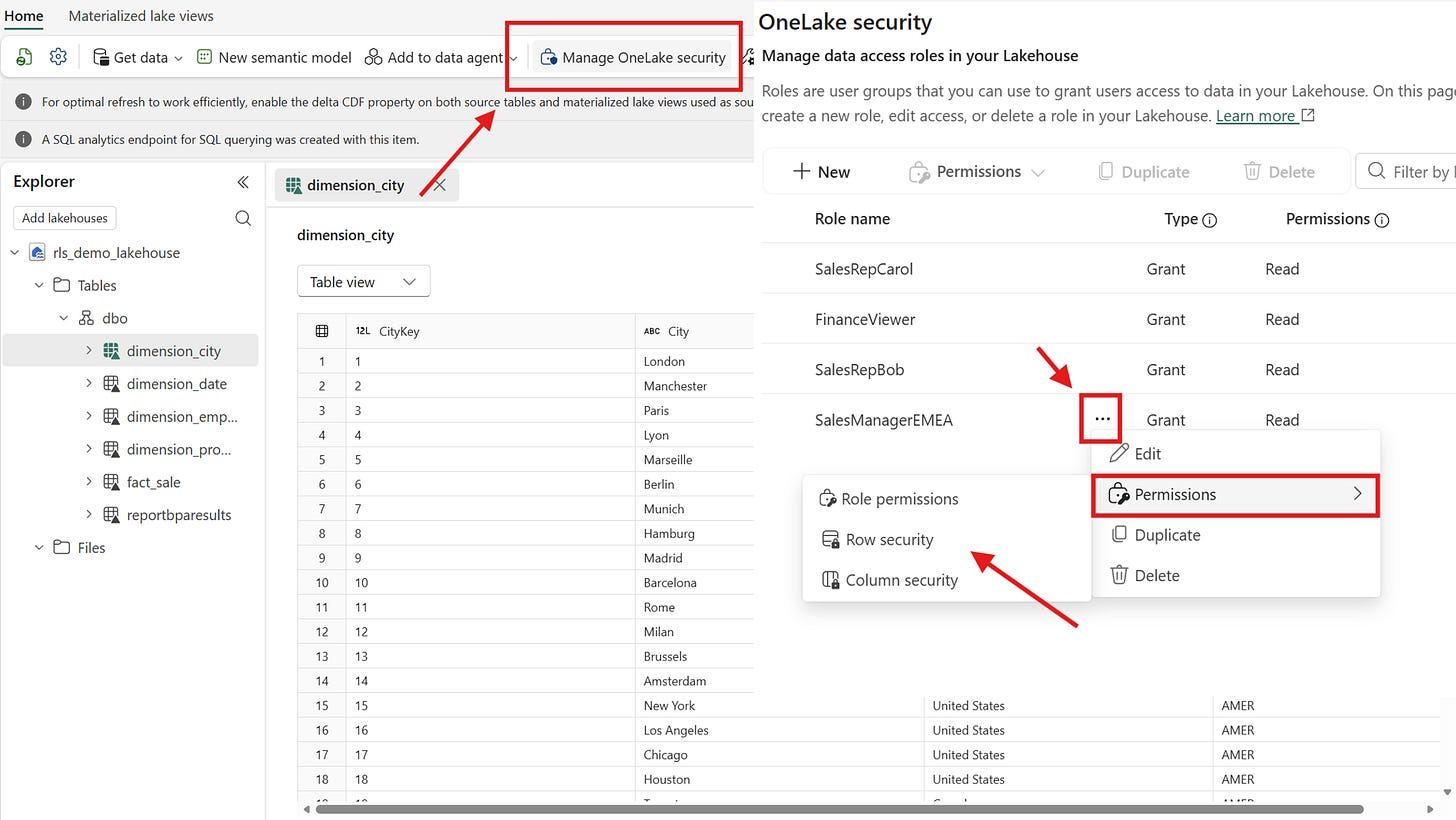Switch to the Home tab

tap(24, 16)
